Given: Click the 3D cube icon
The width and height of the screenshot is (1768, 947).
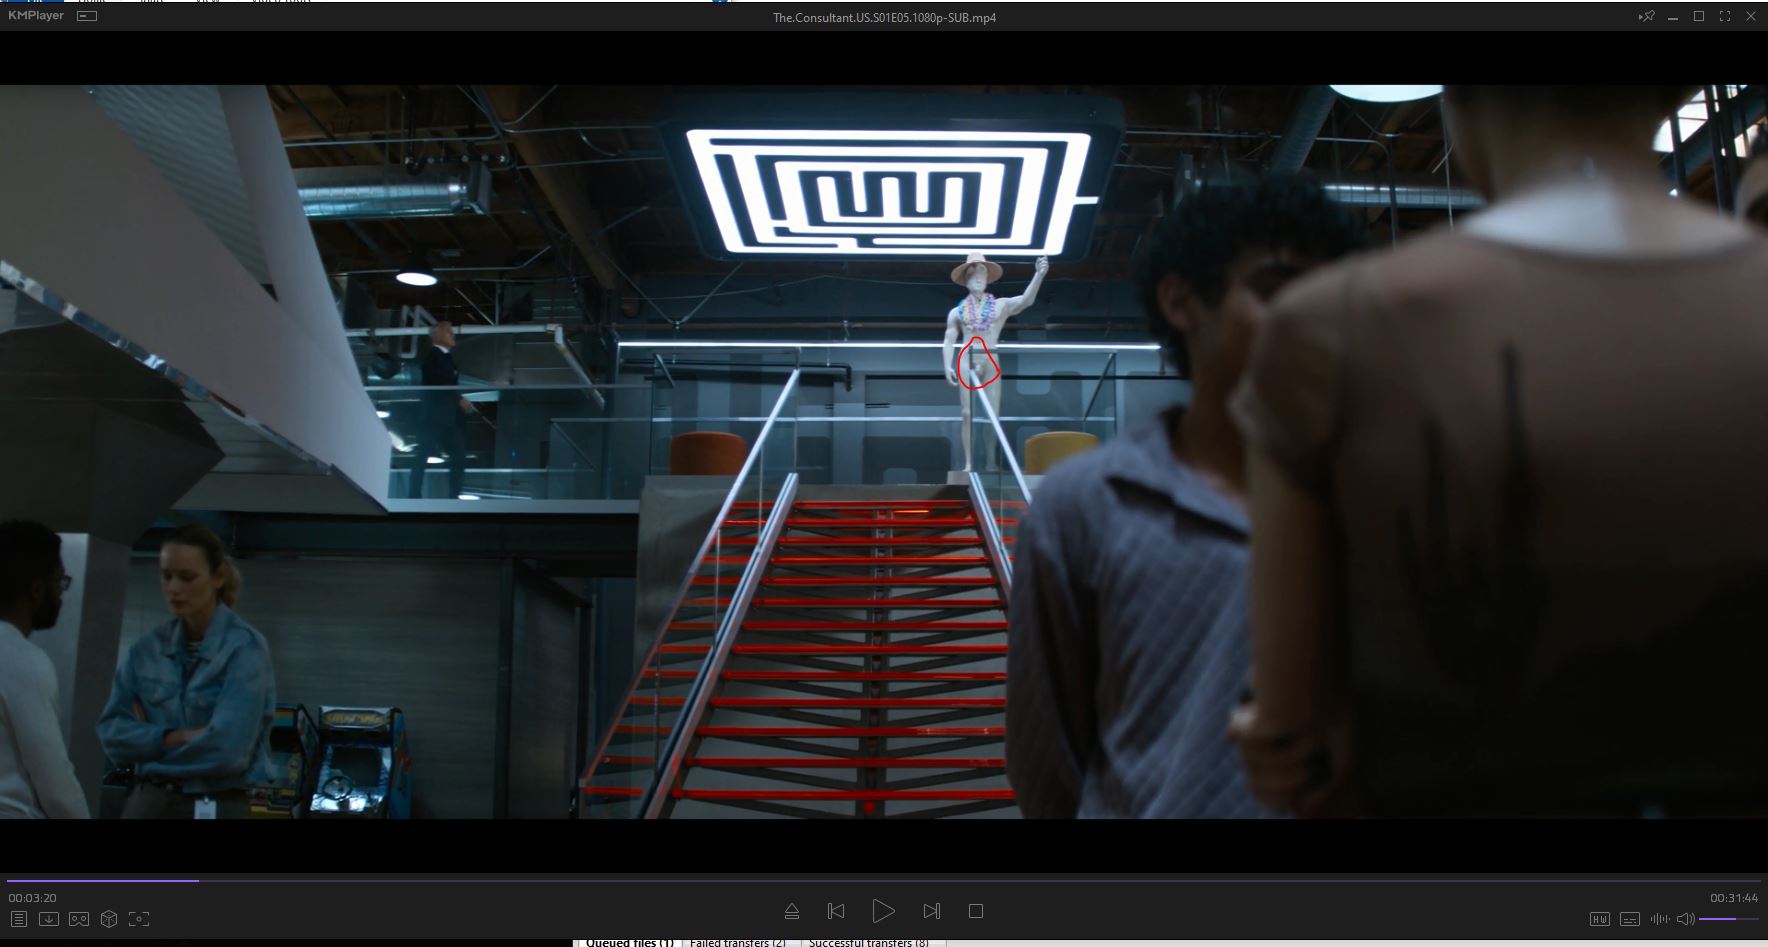Looking at the screenshot, I should tap(109, 919).
